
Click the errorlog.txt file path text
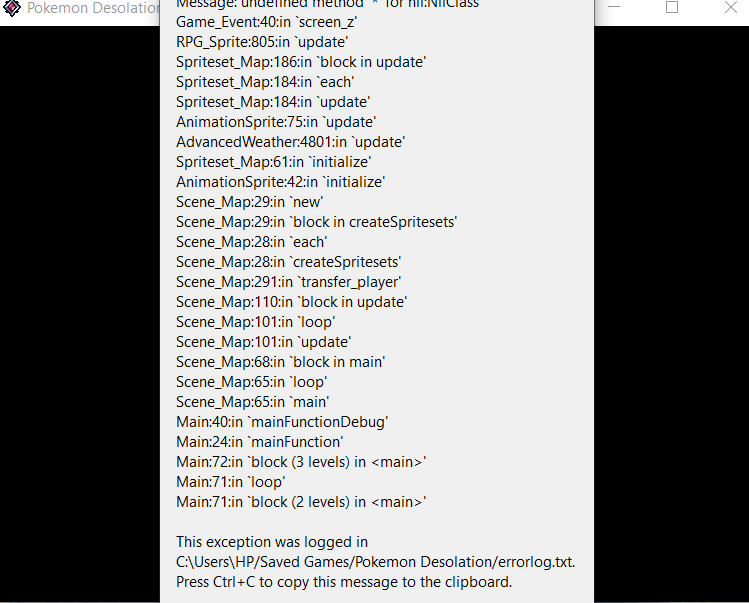[x=375, y=562]
